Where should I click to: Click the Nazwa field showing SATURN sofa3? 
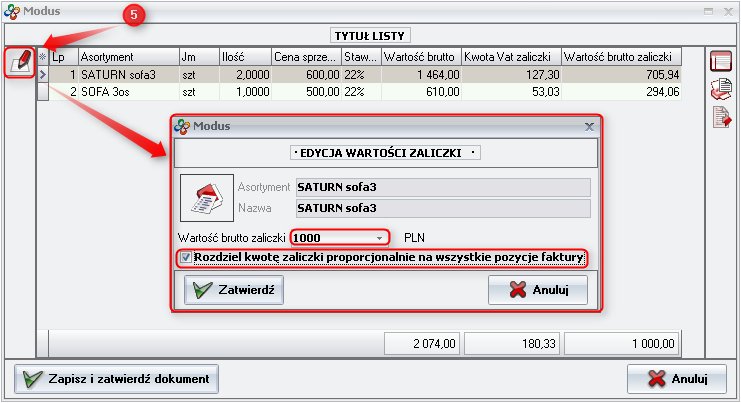tap(443, 208)
